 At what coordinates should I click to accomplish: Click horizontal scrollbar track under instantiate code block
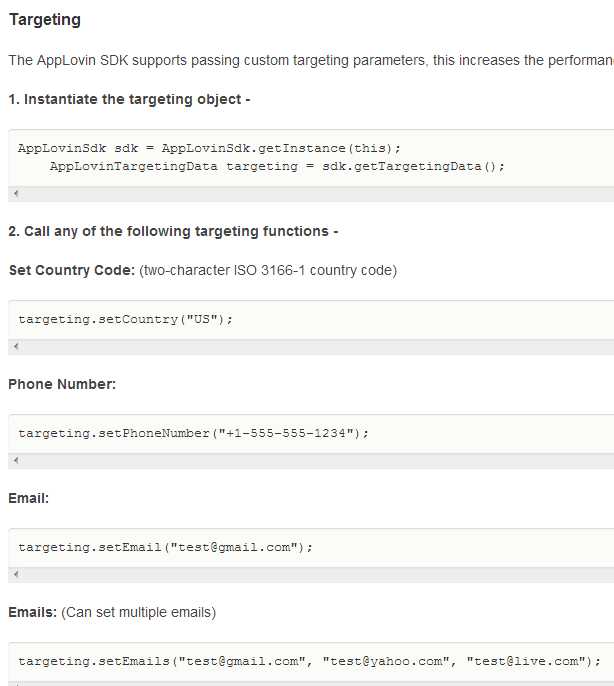[311, 194]
